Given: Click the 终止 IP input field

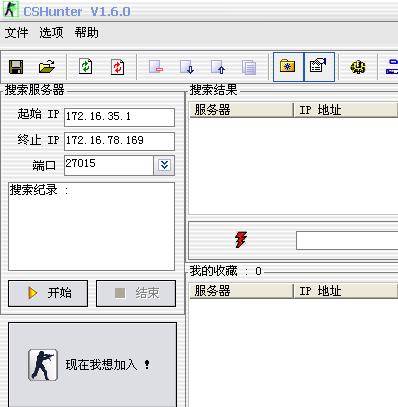Looking at the screenshot, I should pyautogui.click(x=119, y=141).
